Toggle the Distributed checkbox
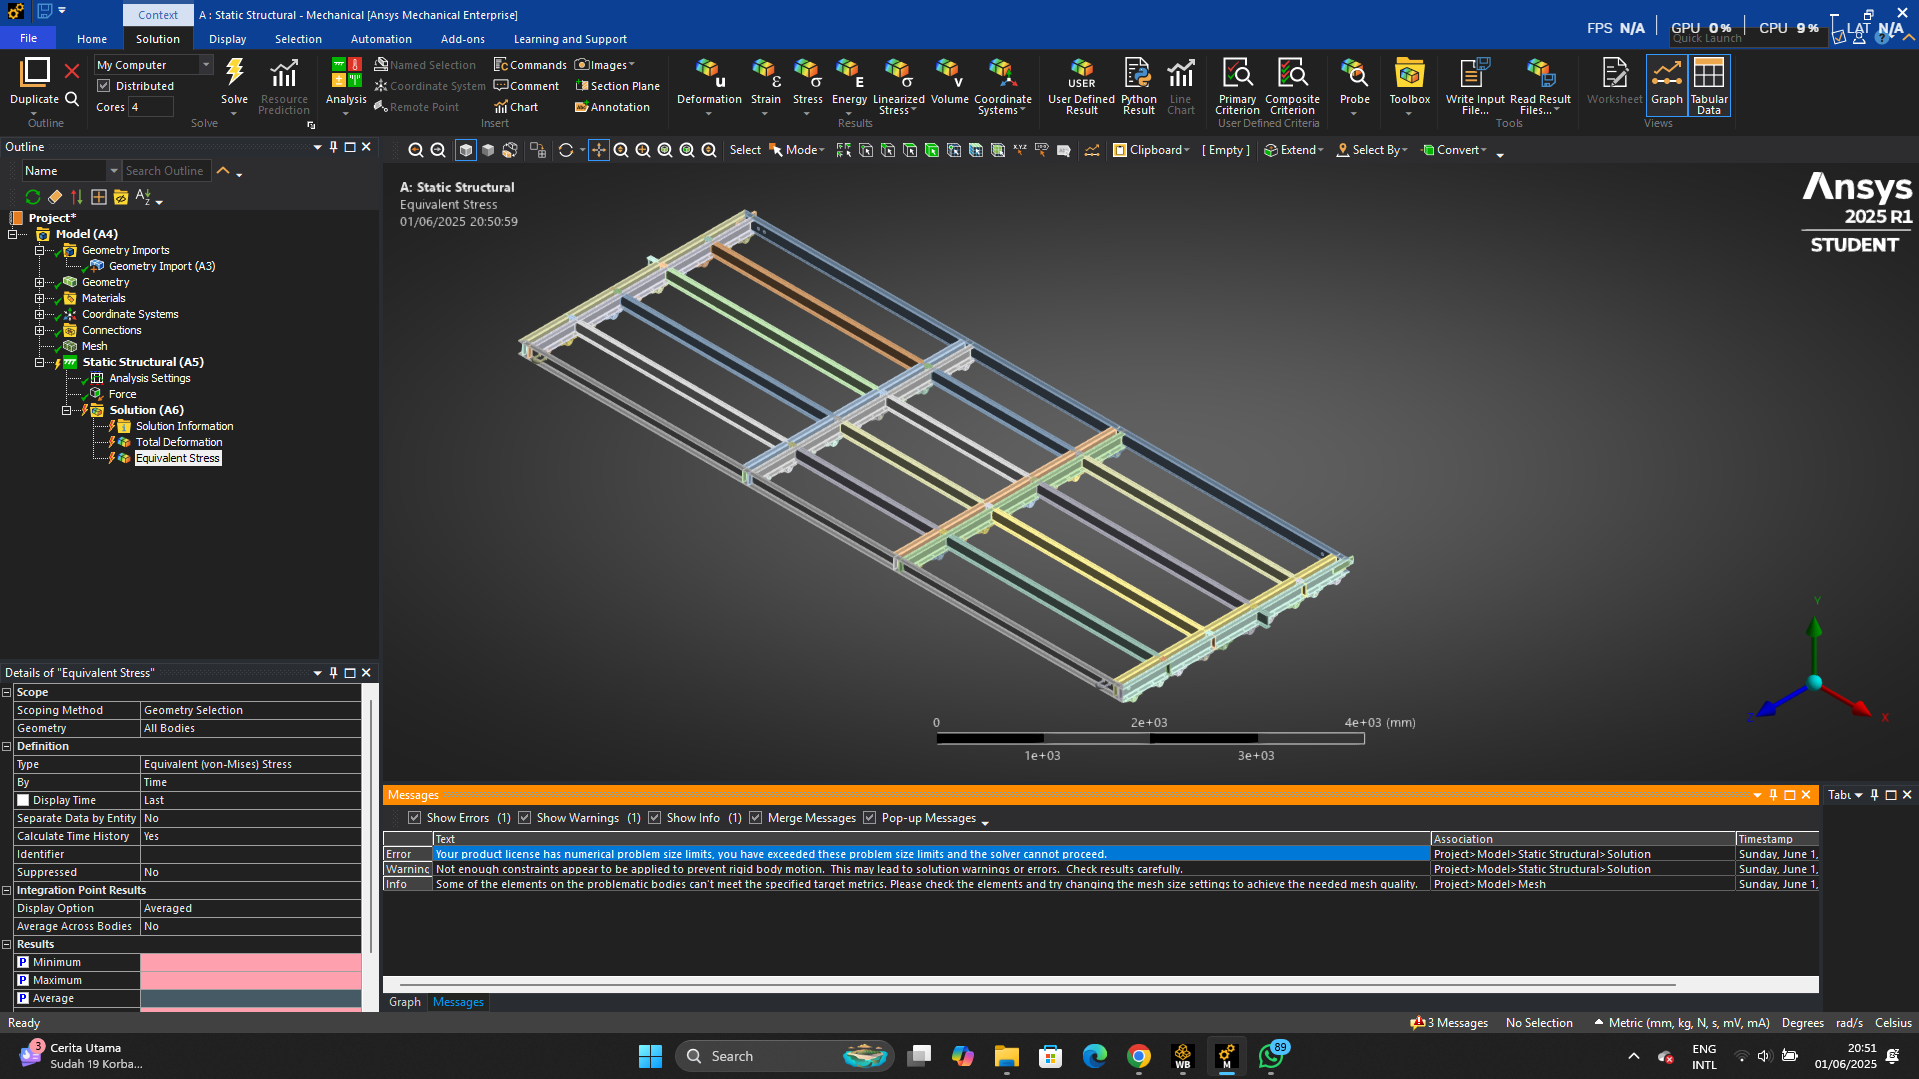Image resolution: width=1919 pixels, height=1079 pixels. coord(104,86)
